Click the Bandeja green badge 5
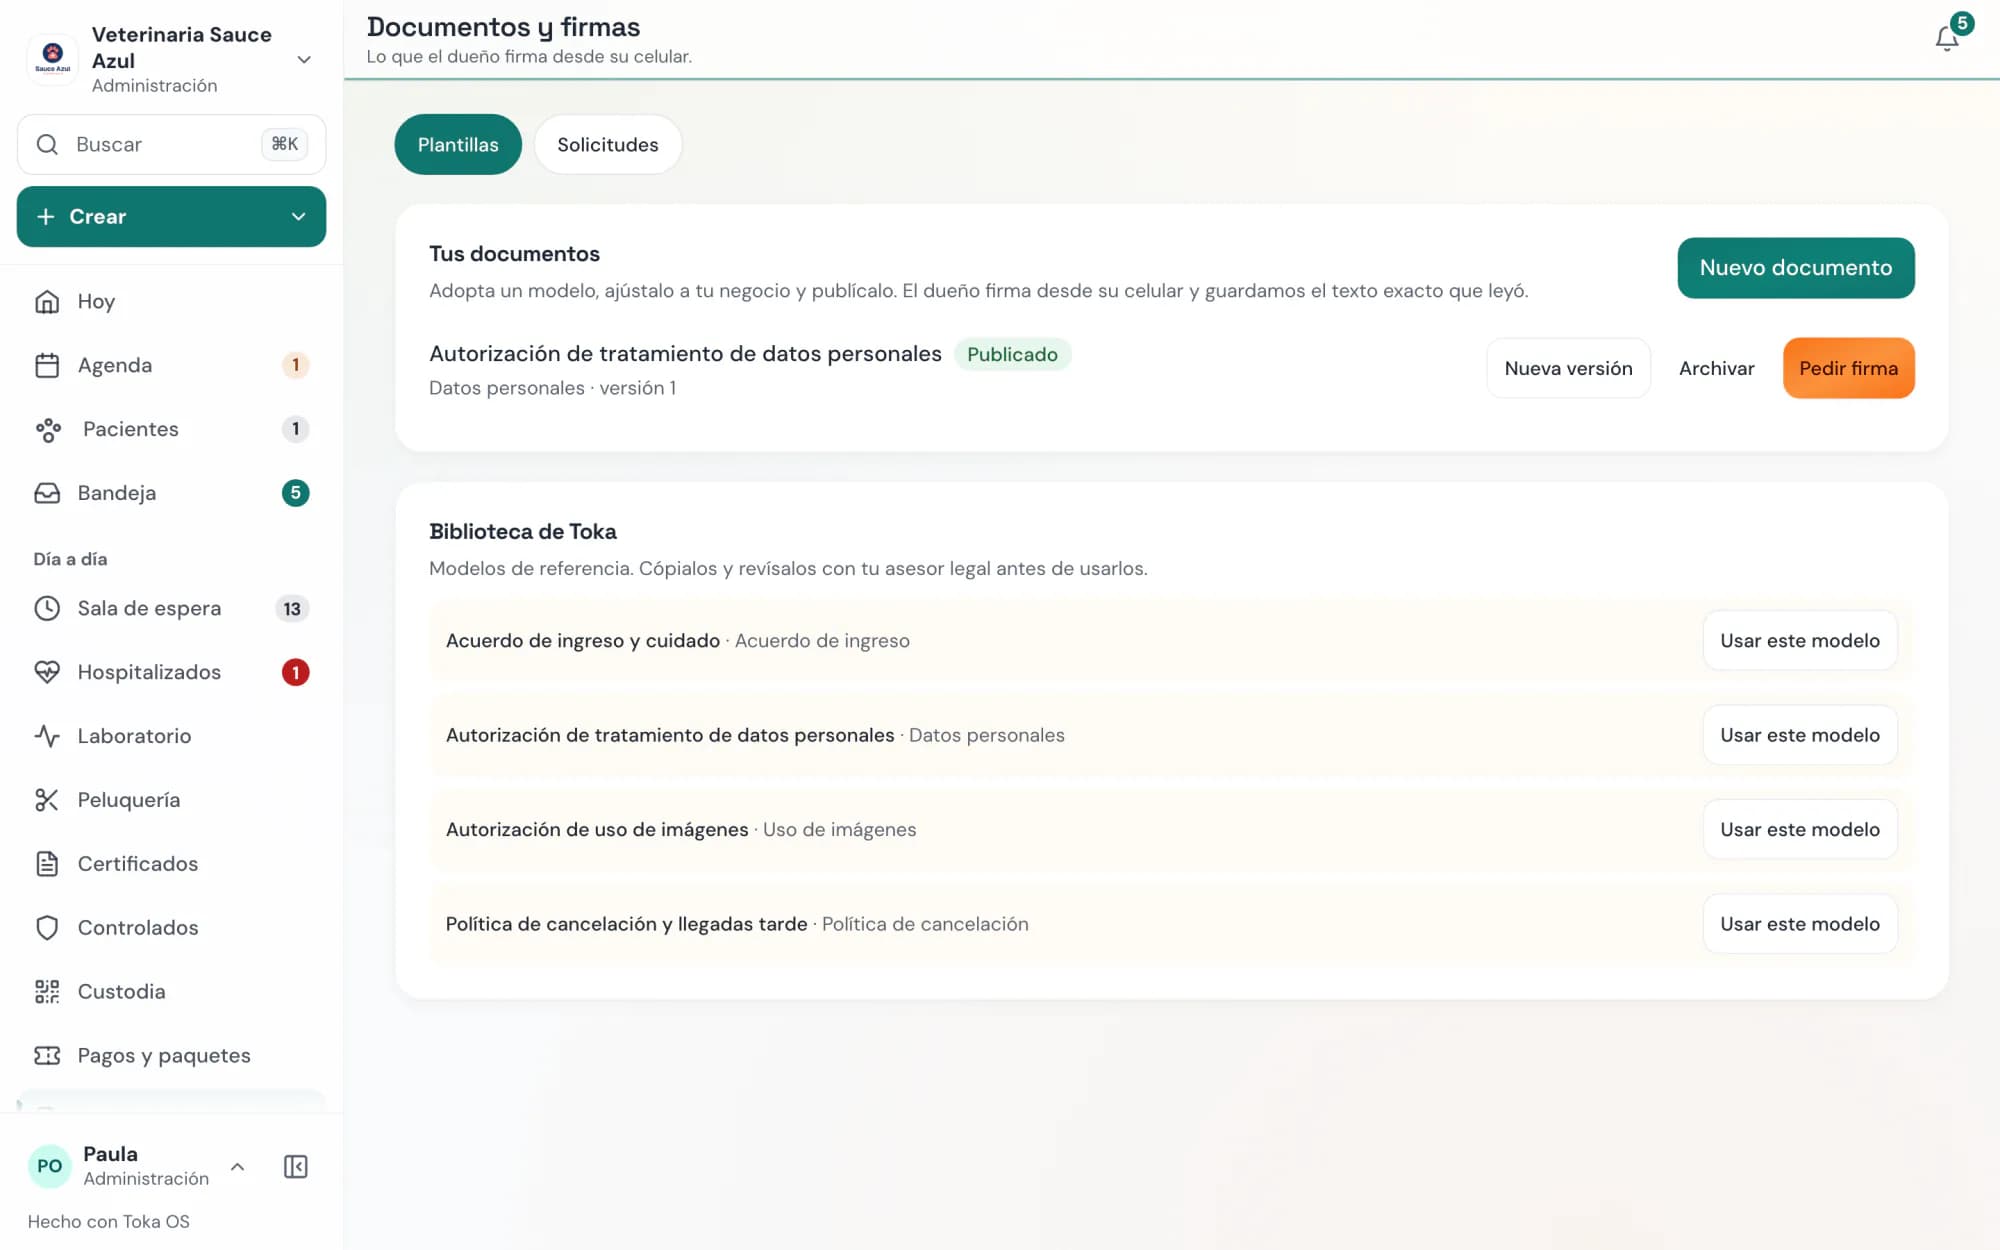 pyautogui.click(x=295, y=493)
